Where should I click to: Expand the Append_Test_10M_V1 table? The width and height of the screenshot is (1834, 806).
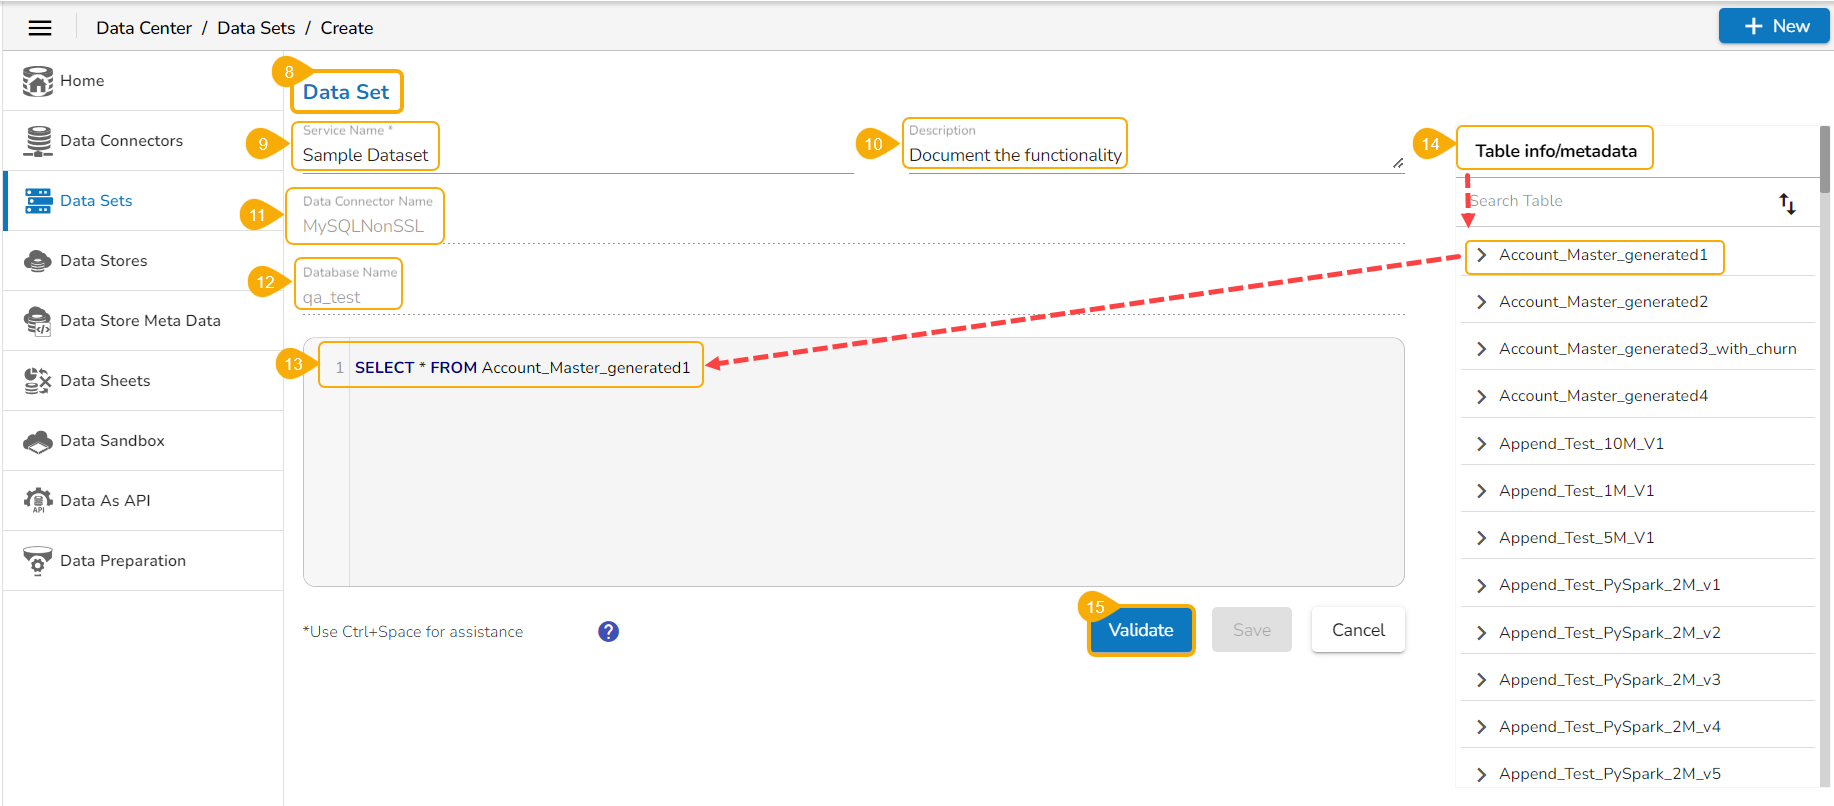click(x=1481, y=444)
